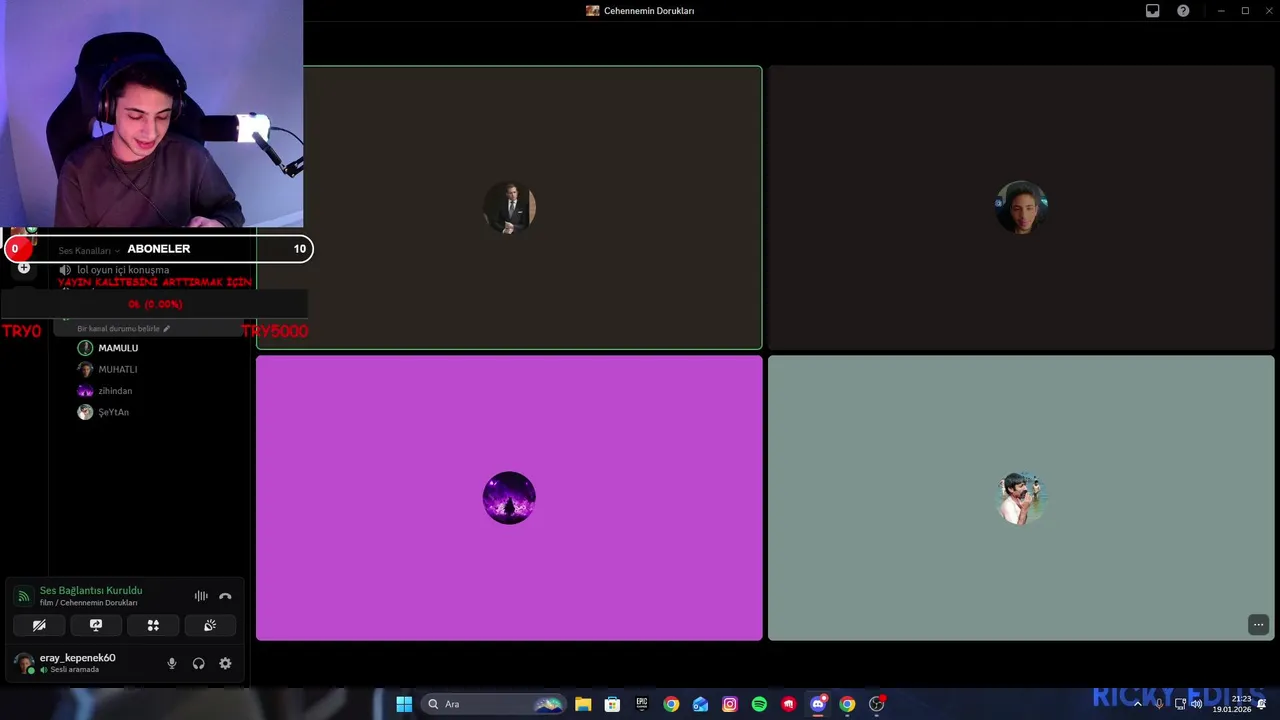Click the 'Cehennemin Dorukları' window title
The image size is (1280, 720).
(x=649, y=11)
